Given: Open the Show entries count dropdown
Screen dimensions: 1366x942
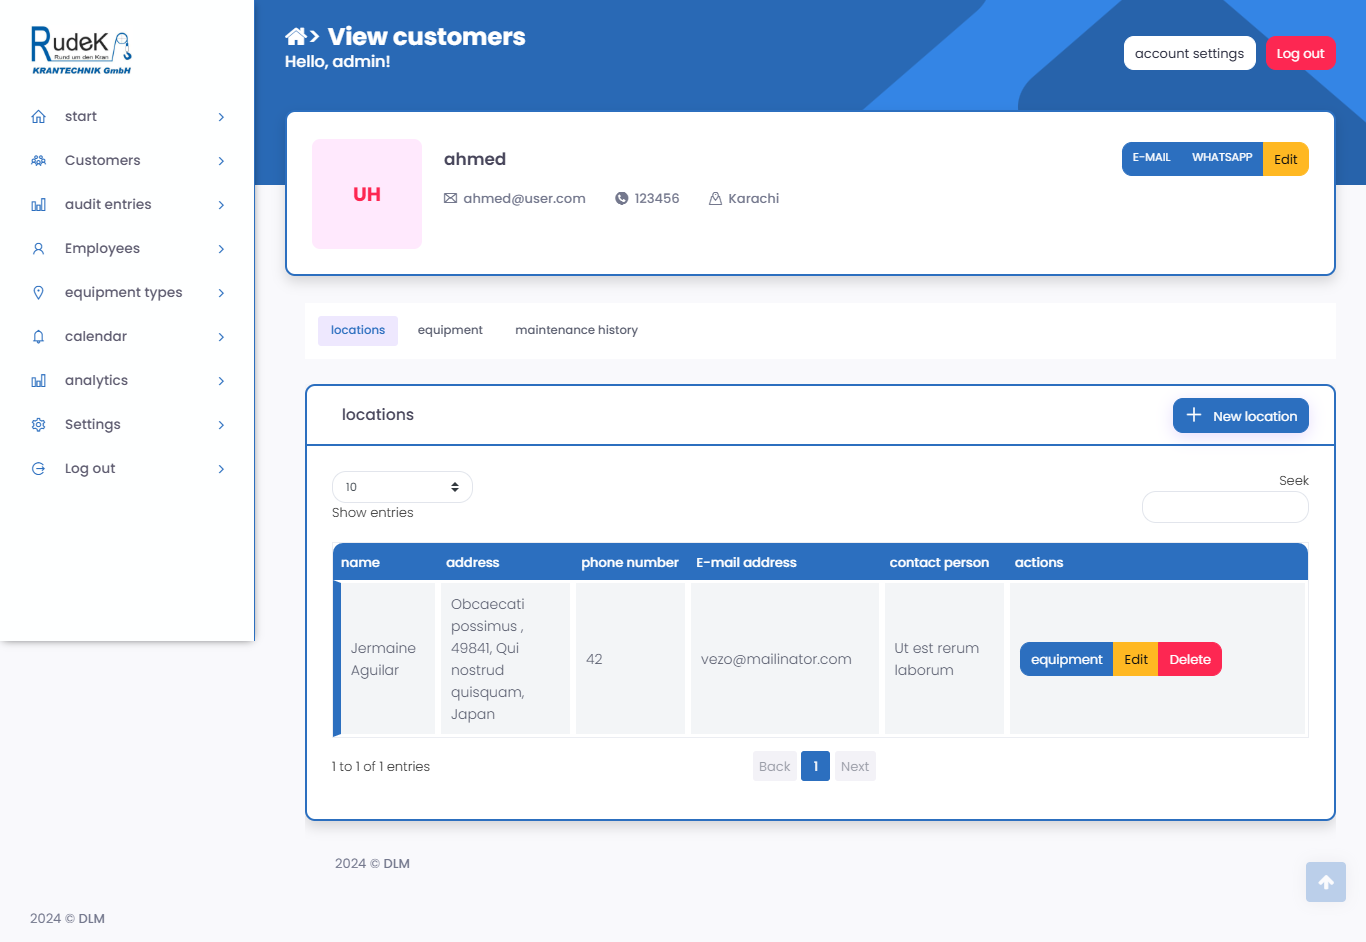Looking at the screenshot, I should pyautogui.click(x=402, y=487).
